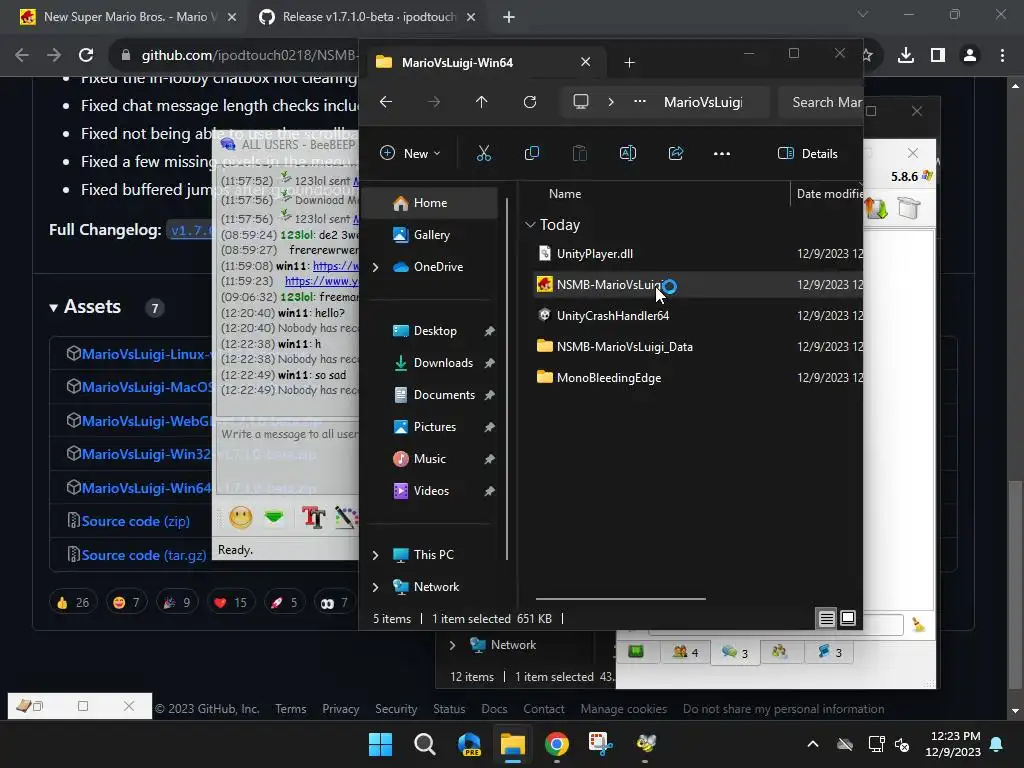The height and width of the screenshot is (768, 1024).
Task: Select the MarioVsLuigi-Win64 Explorer tab
Action: click(x=485, y=63)
